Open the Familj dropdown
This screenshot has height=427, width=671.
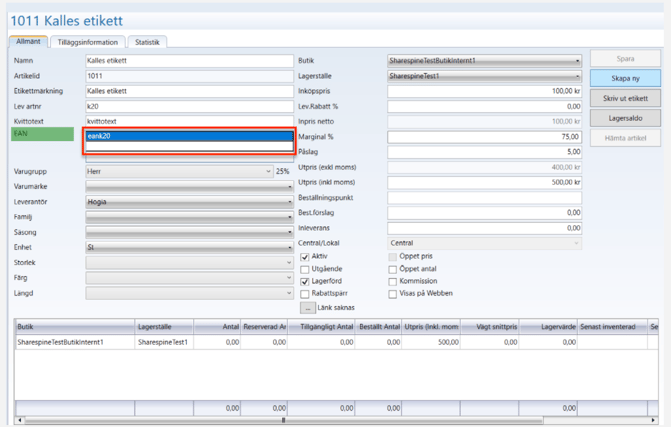coord(189,217)
